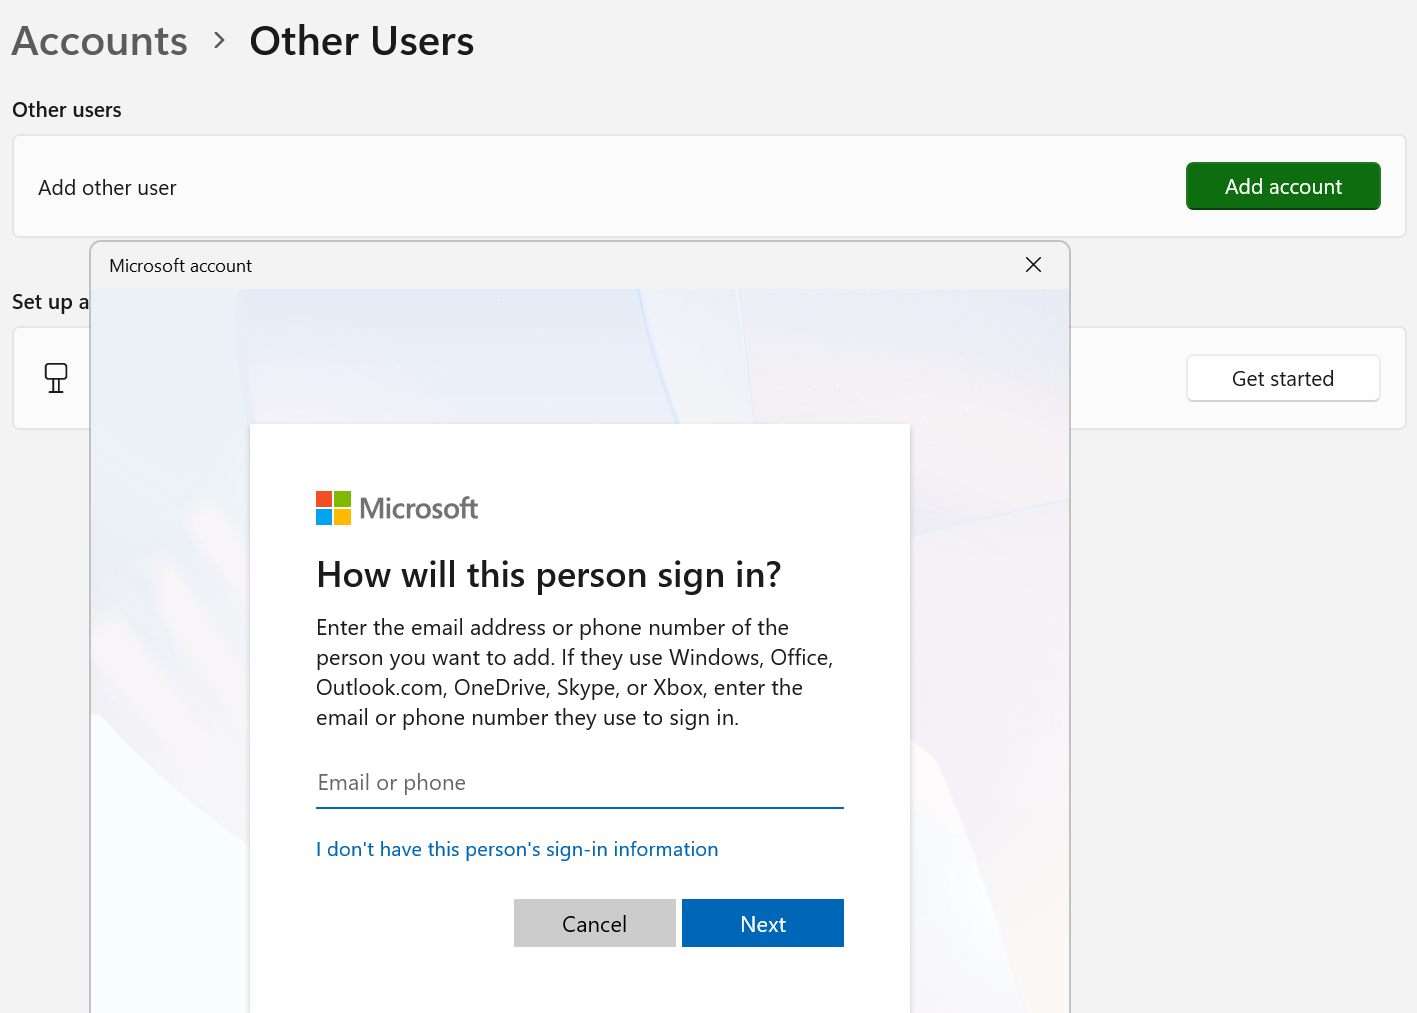Click the partially hidden "Set up a" label

50,302
